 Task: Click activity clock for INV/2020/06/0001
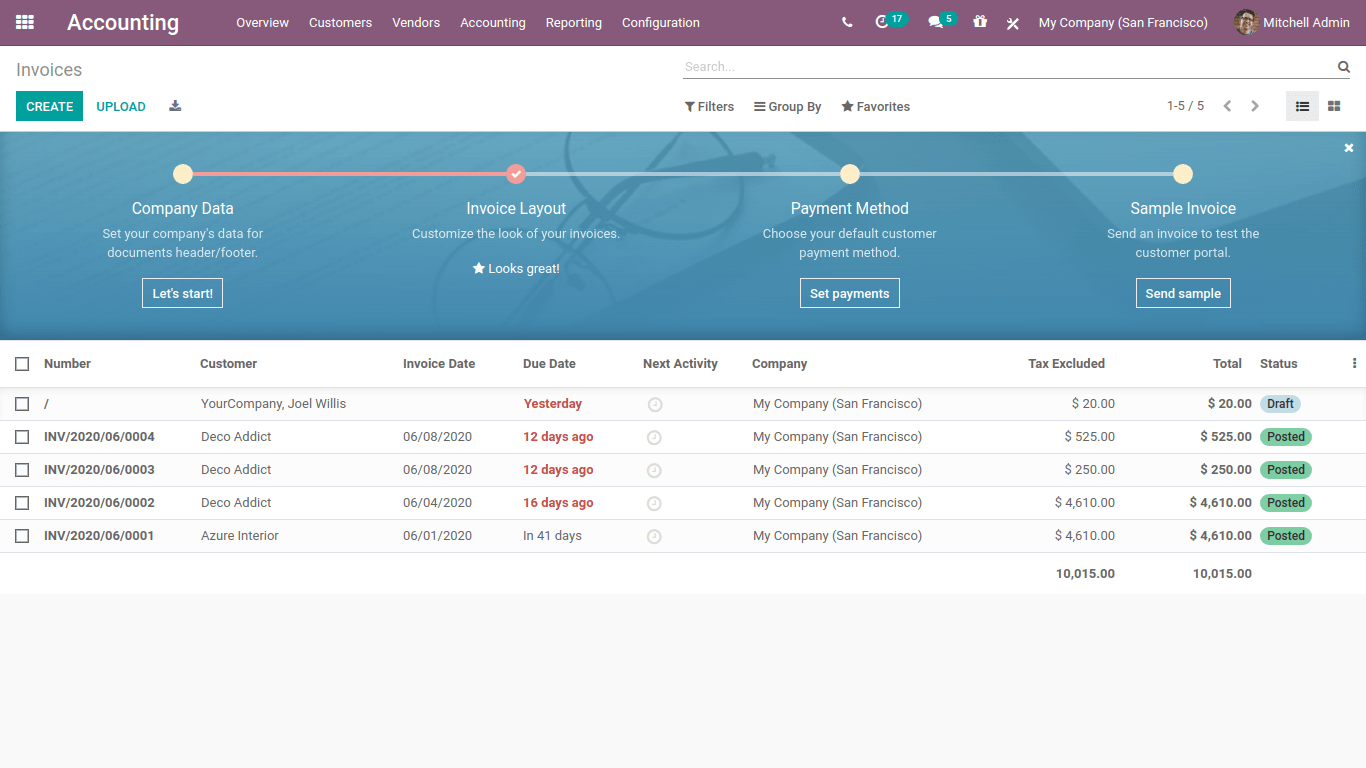coord(654,537)
